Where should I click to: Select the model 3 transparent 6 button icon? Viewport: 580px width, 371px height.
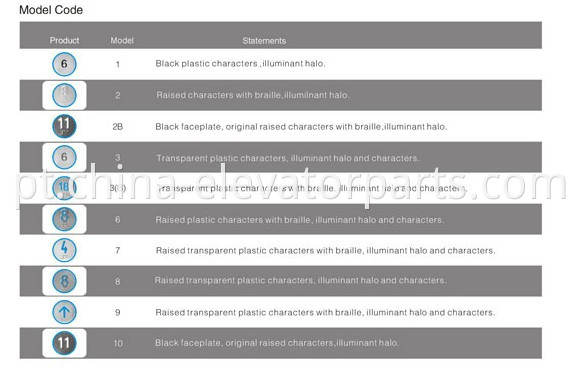point(64,157)
